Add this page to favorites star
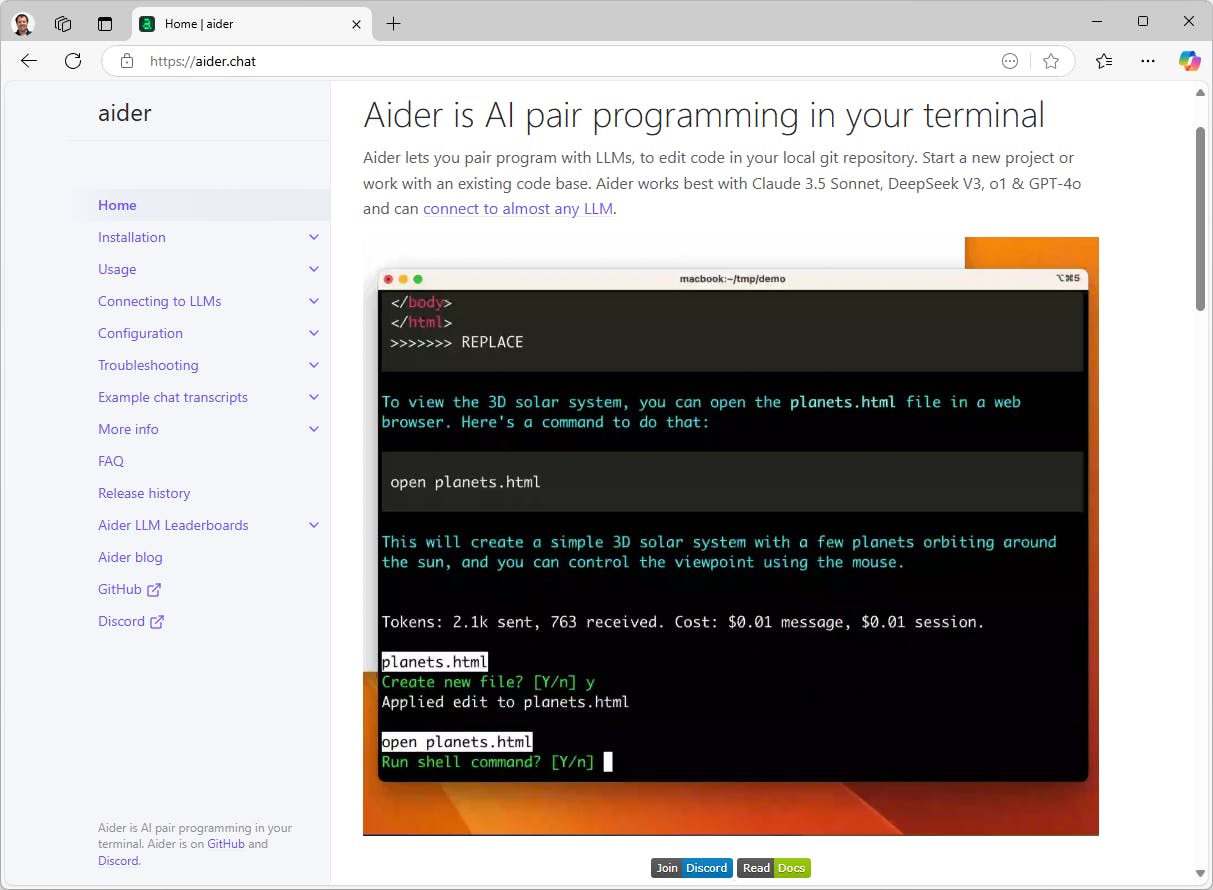Image resolution: width=1213 pixels, height=890 pixels. pyautogui.click(x=1051, y=61)
